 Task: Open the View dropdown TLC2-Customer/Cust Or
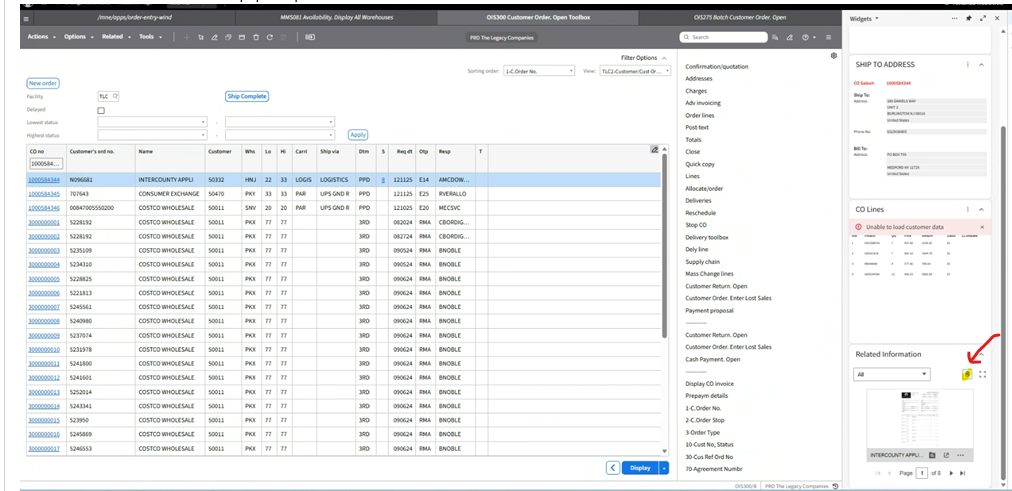point(635,71)
